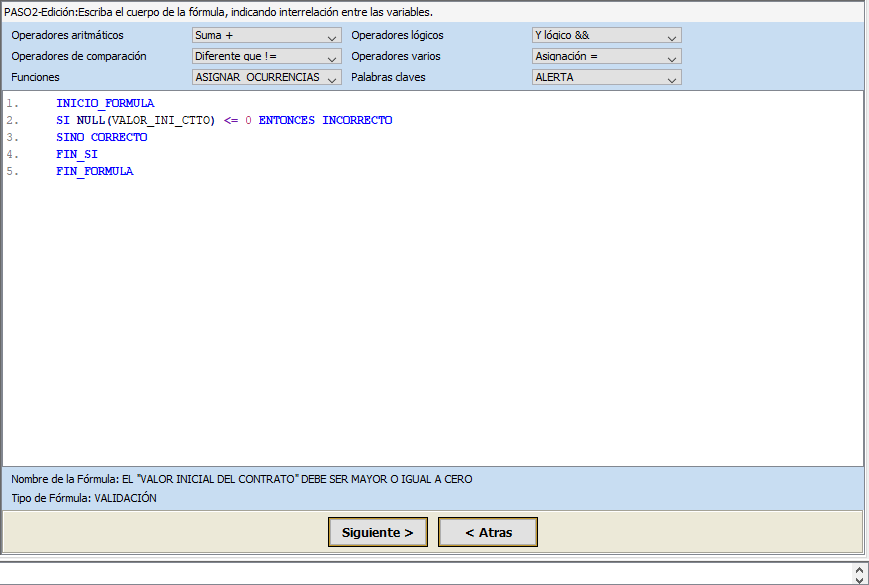The width and height of the screenshot is (869, 585).
Task: Place cursor on SINO CORRECTO line
Action: (x=101, y=137)
